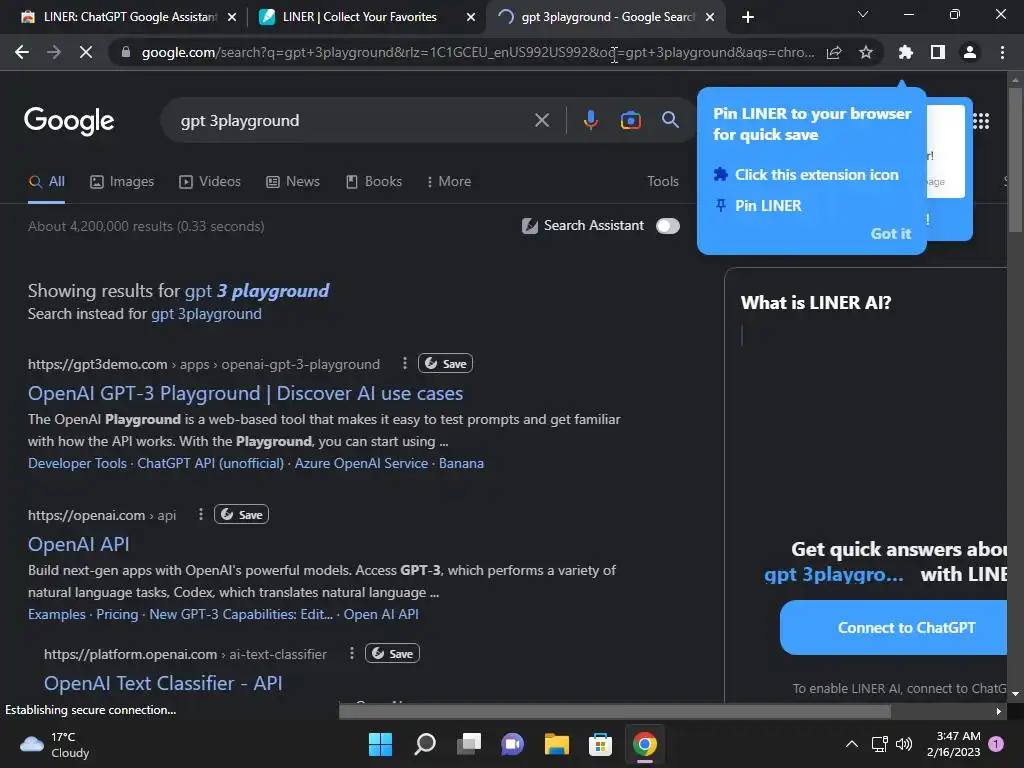
Task: Submit search with the magnifier icon
Action: coord(670,120)
